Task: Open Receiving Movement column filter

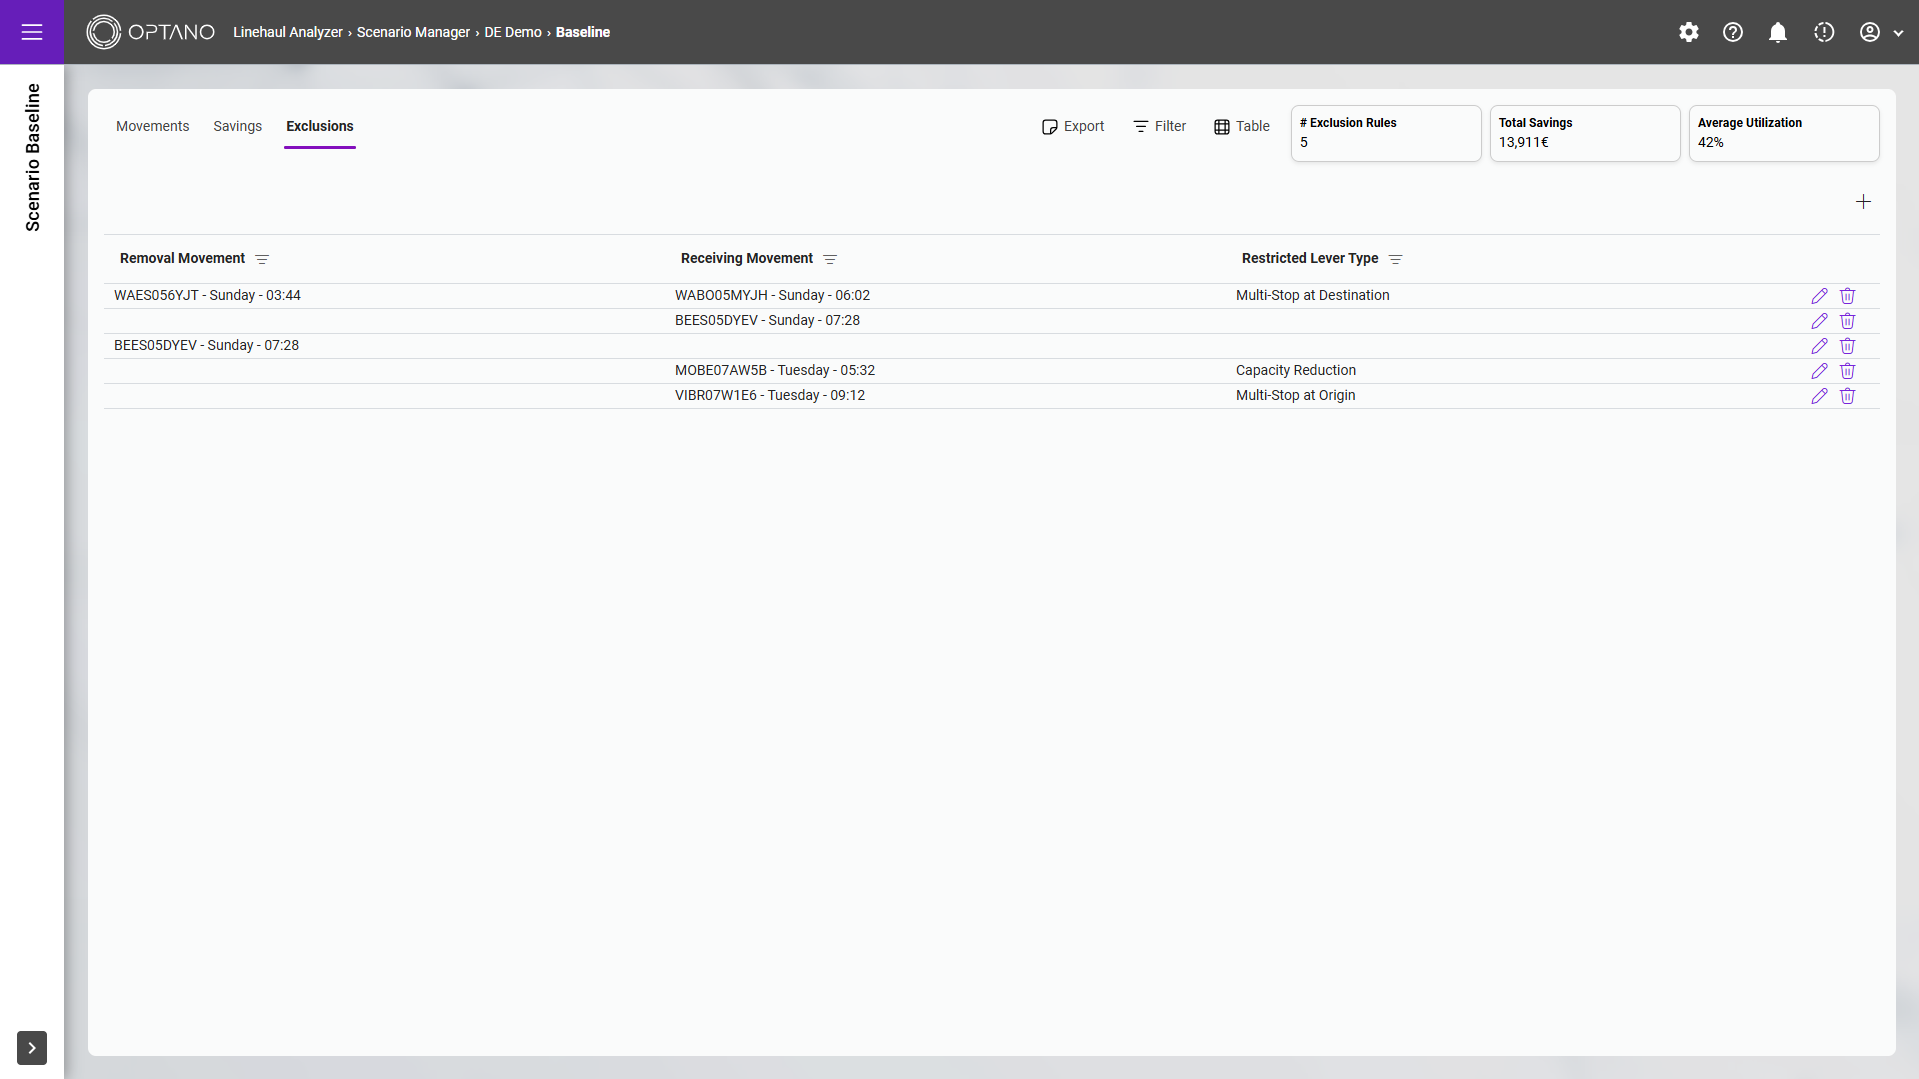Action: tap(829, 259)
